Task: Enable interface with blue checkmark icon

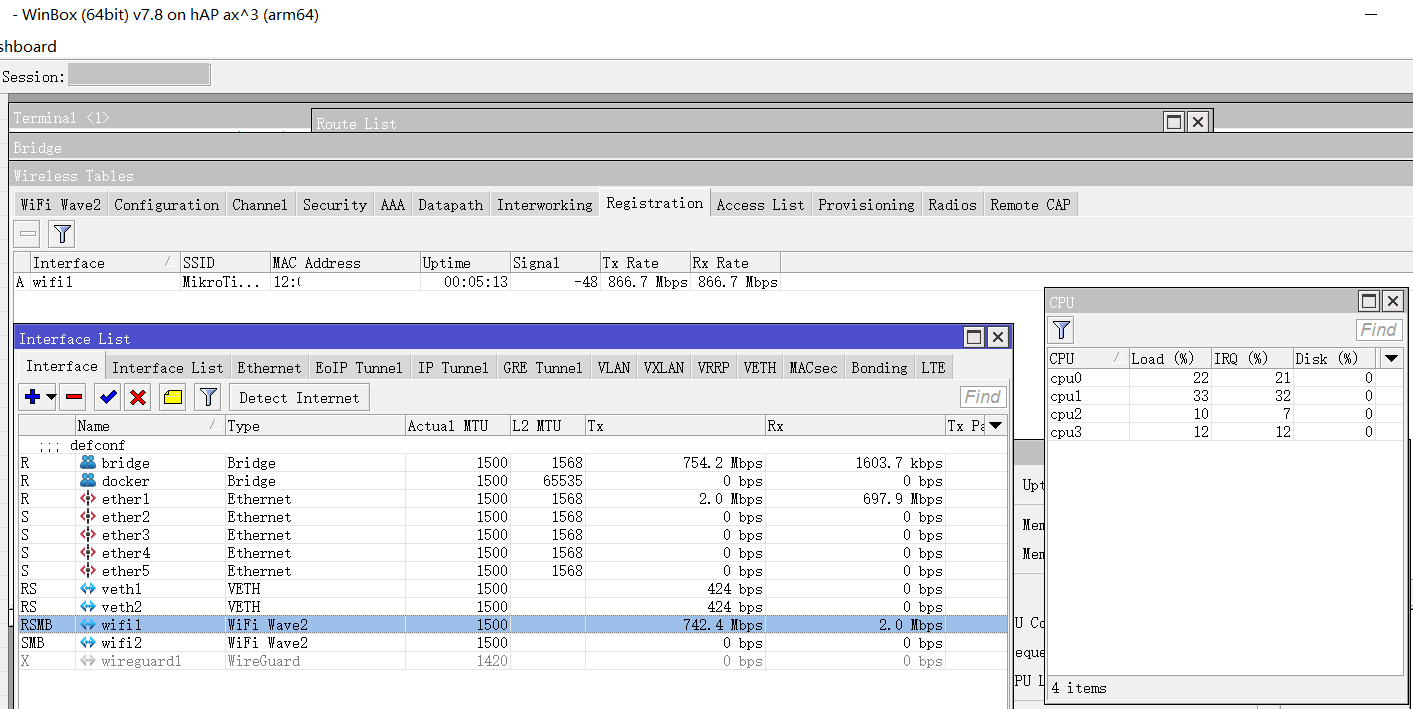Action: tap(108, 397)
